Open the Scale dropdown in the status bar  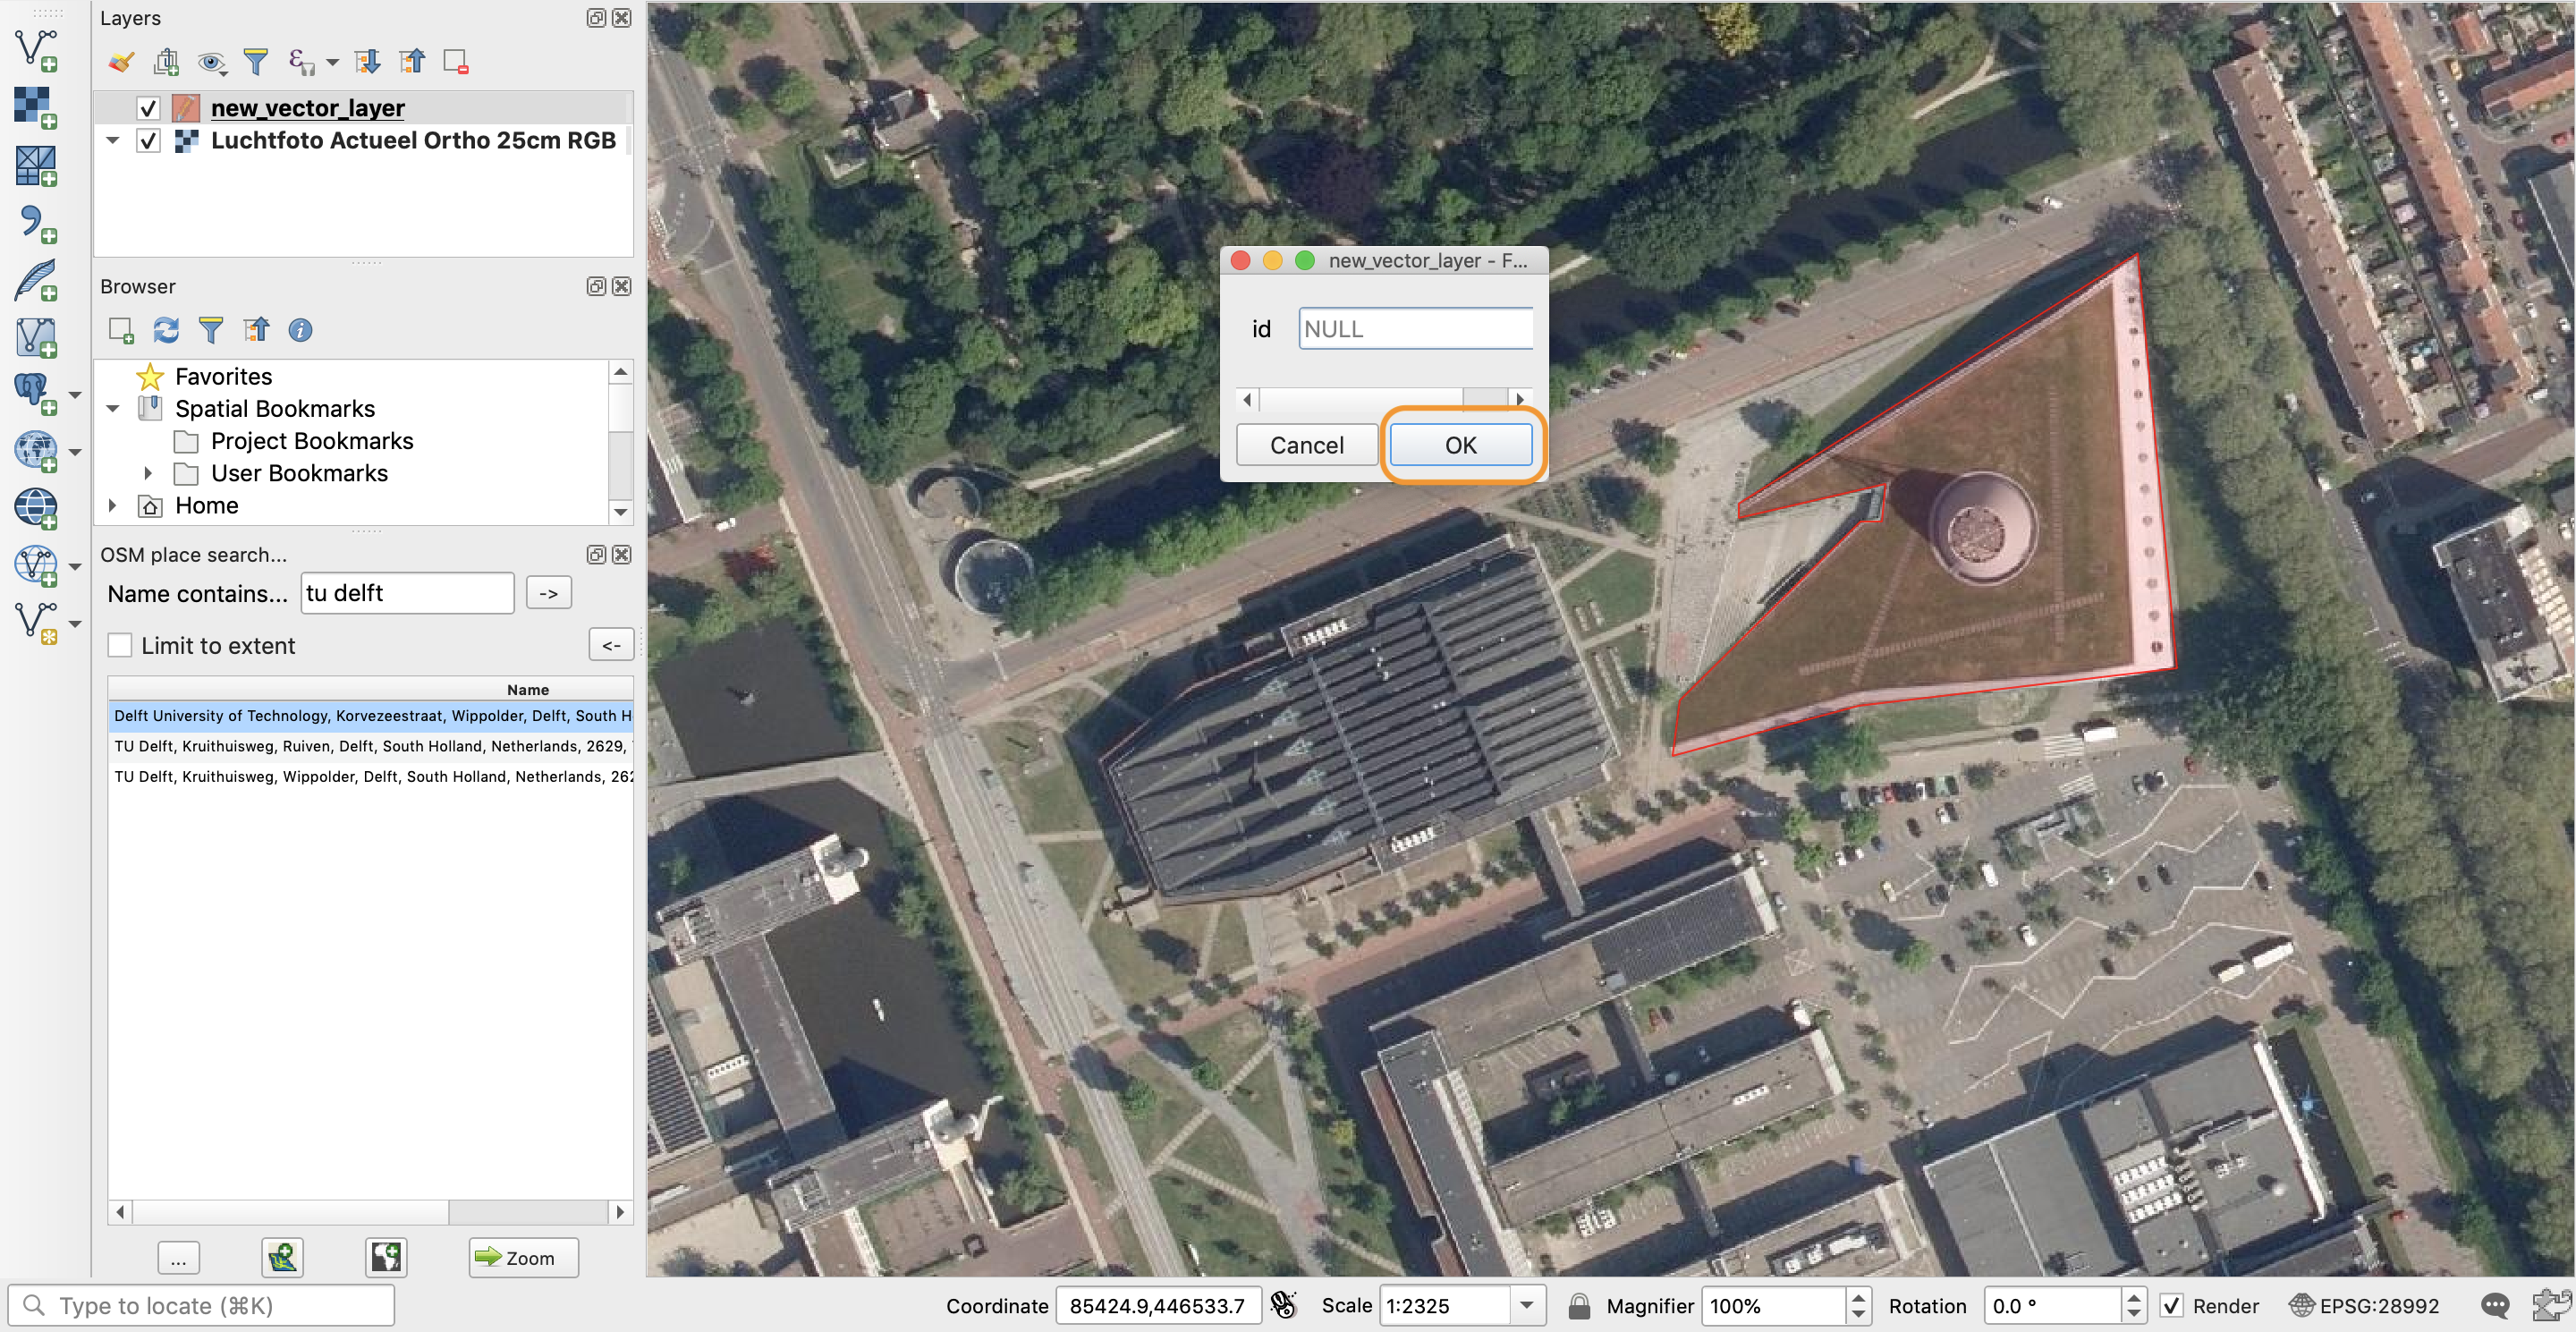(1527, 1305)
